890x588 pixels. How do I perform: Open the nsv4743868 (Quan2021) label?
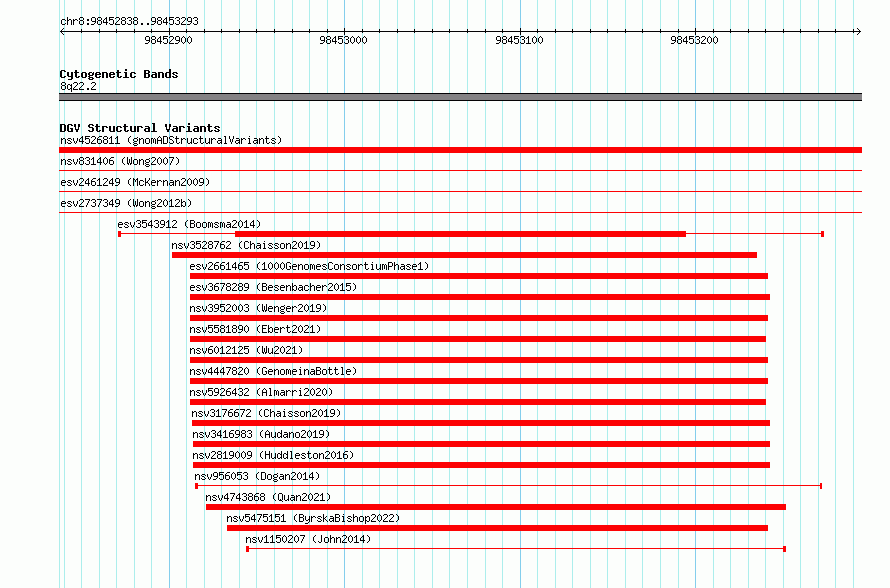point(268,497)
